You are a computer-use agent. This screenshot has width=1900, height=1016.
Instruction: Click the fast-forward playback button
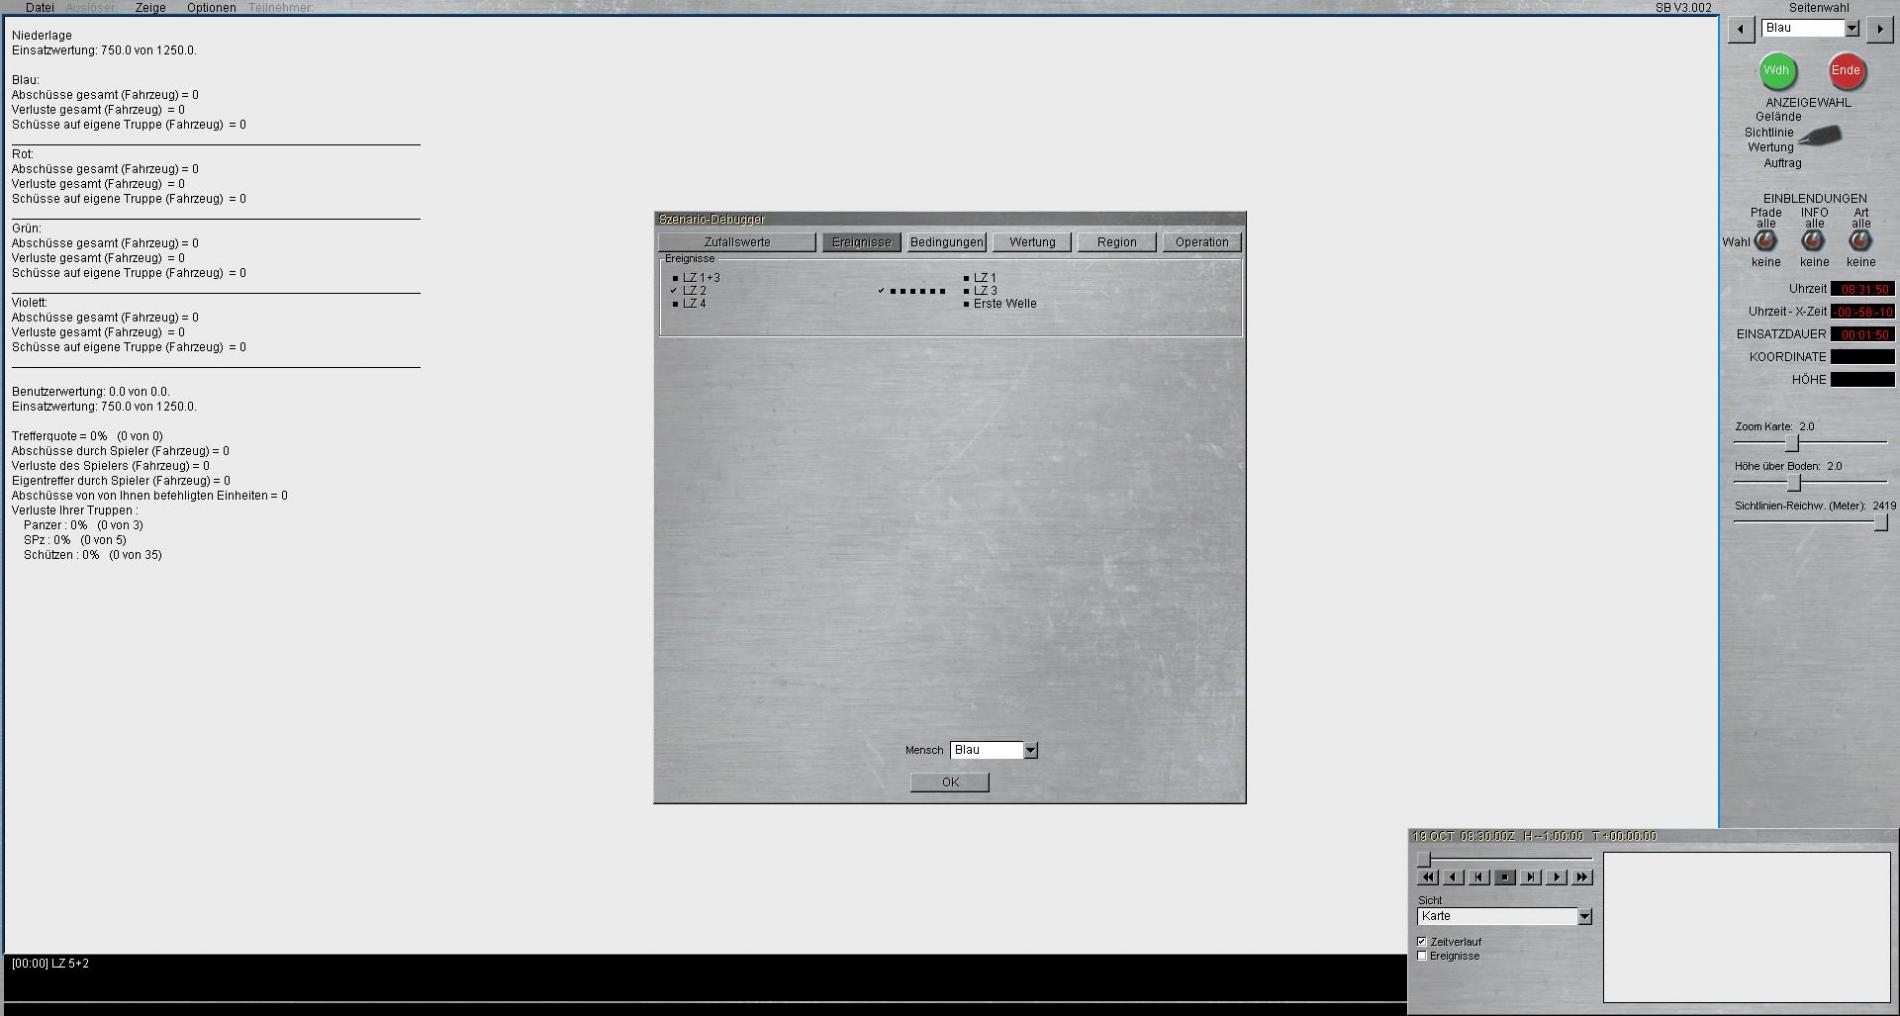click(x=1581, y=877)
